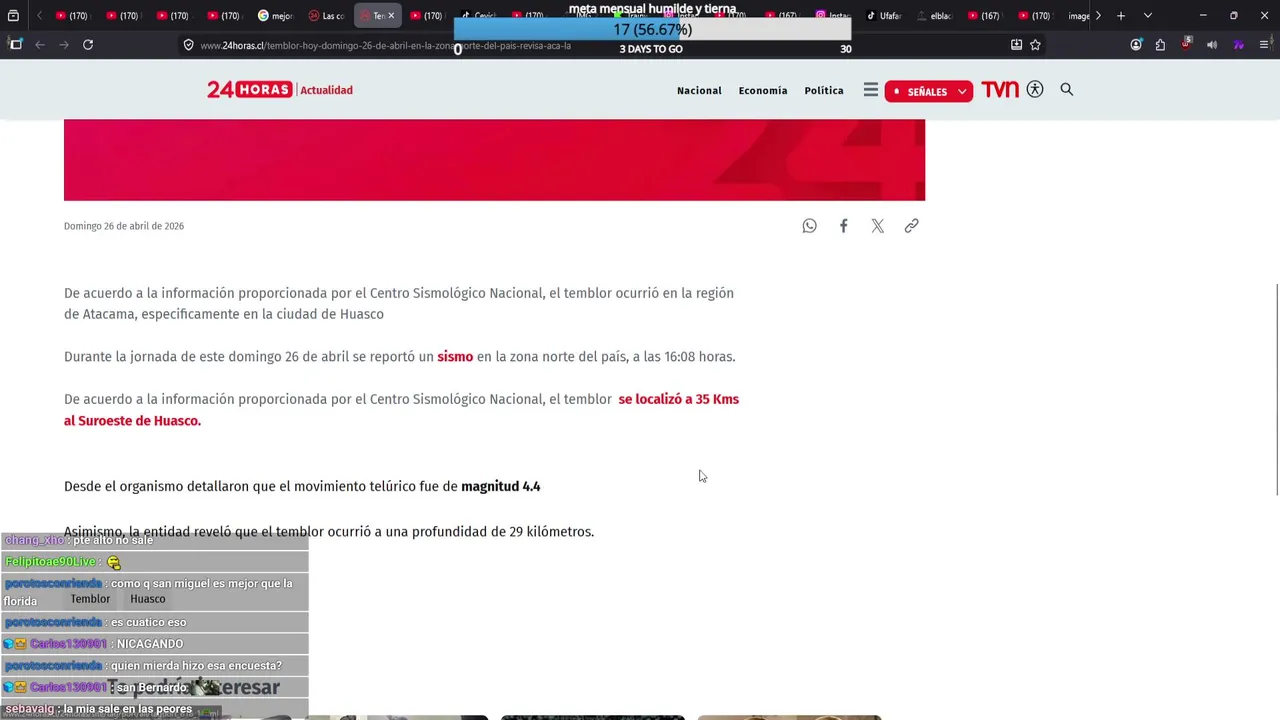Open the Economía section
Image resolution: width=1280 pixels, height=720 pixels.
coord(763,91)
